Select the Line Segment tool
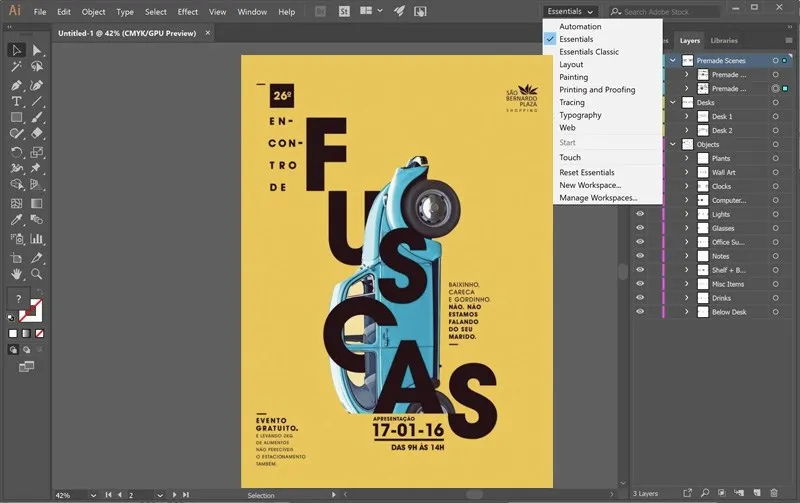The height and width of the screenshot is (503, 800). click(36, 101)
